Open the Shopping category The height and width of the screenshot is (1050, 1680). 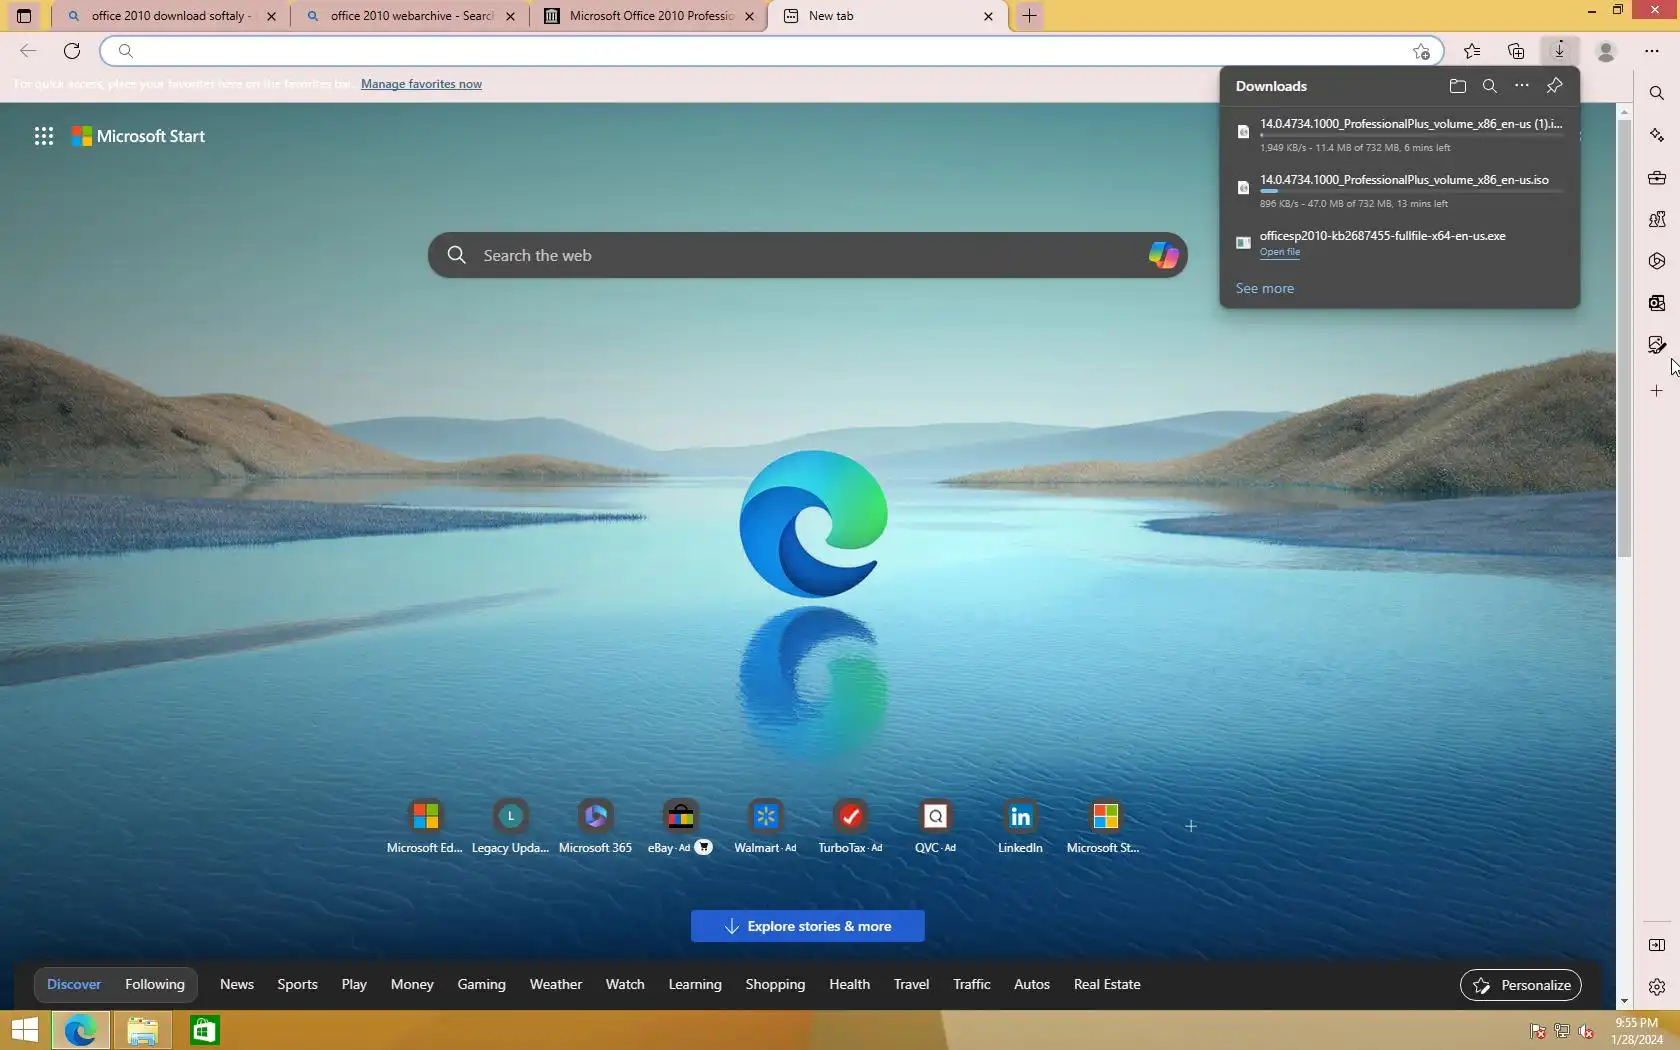(x=775, y=984)
